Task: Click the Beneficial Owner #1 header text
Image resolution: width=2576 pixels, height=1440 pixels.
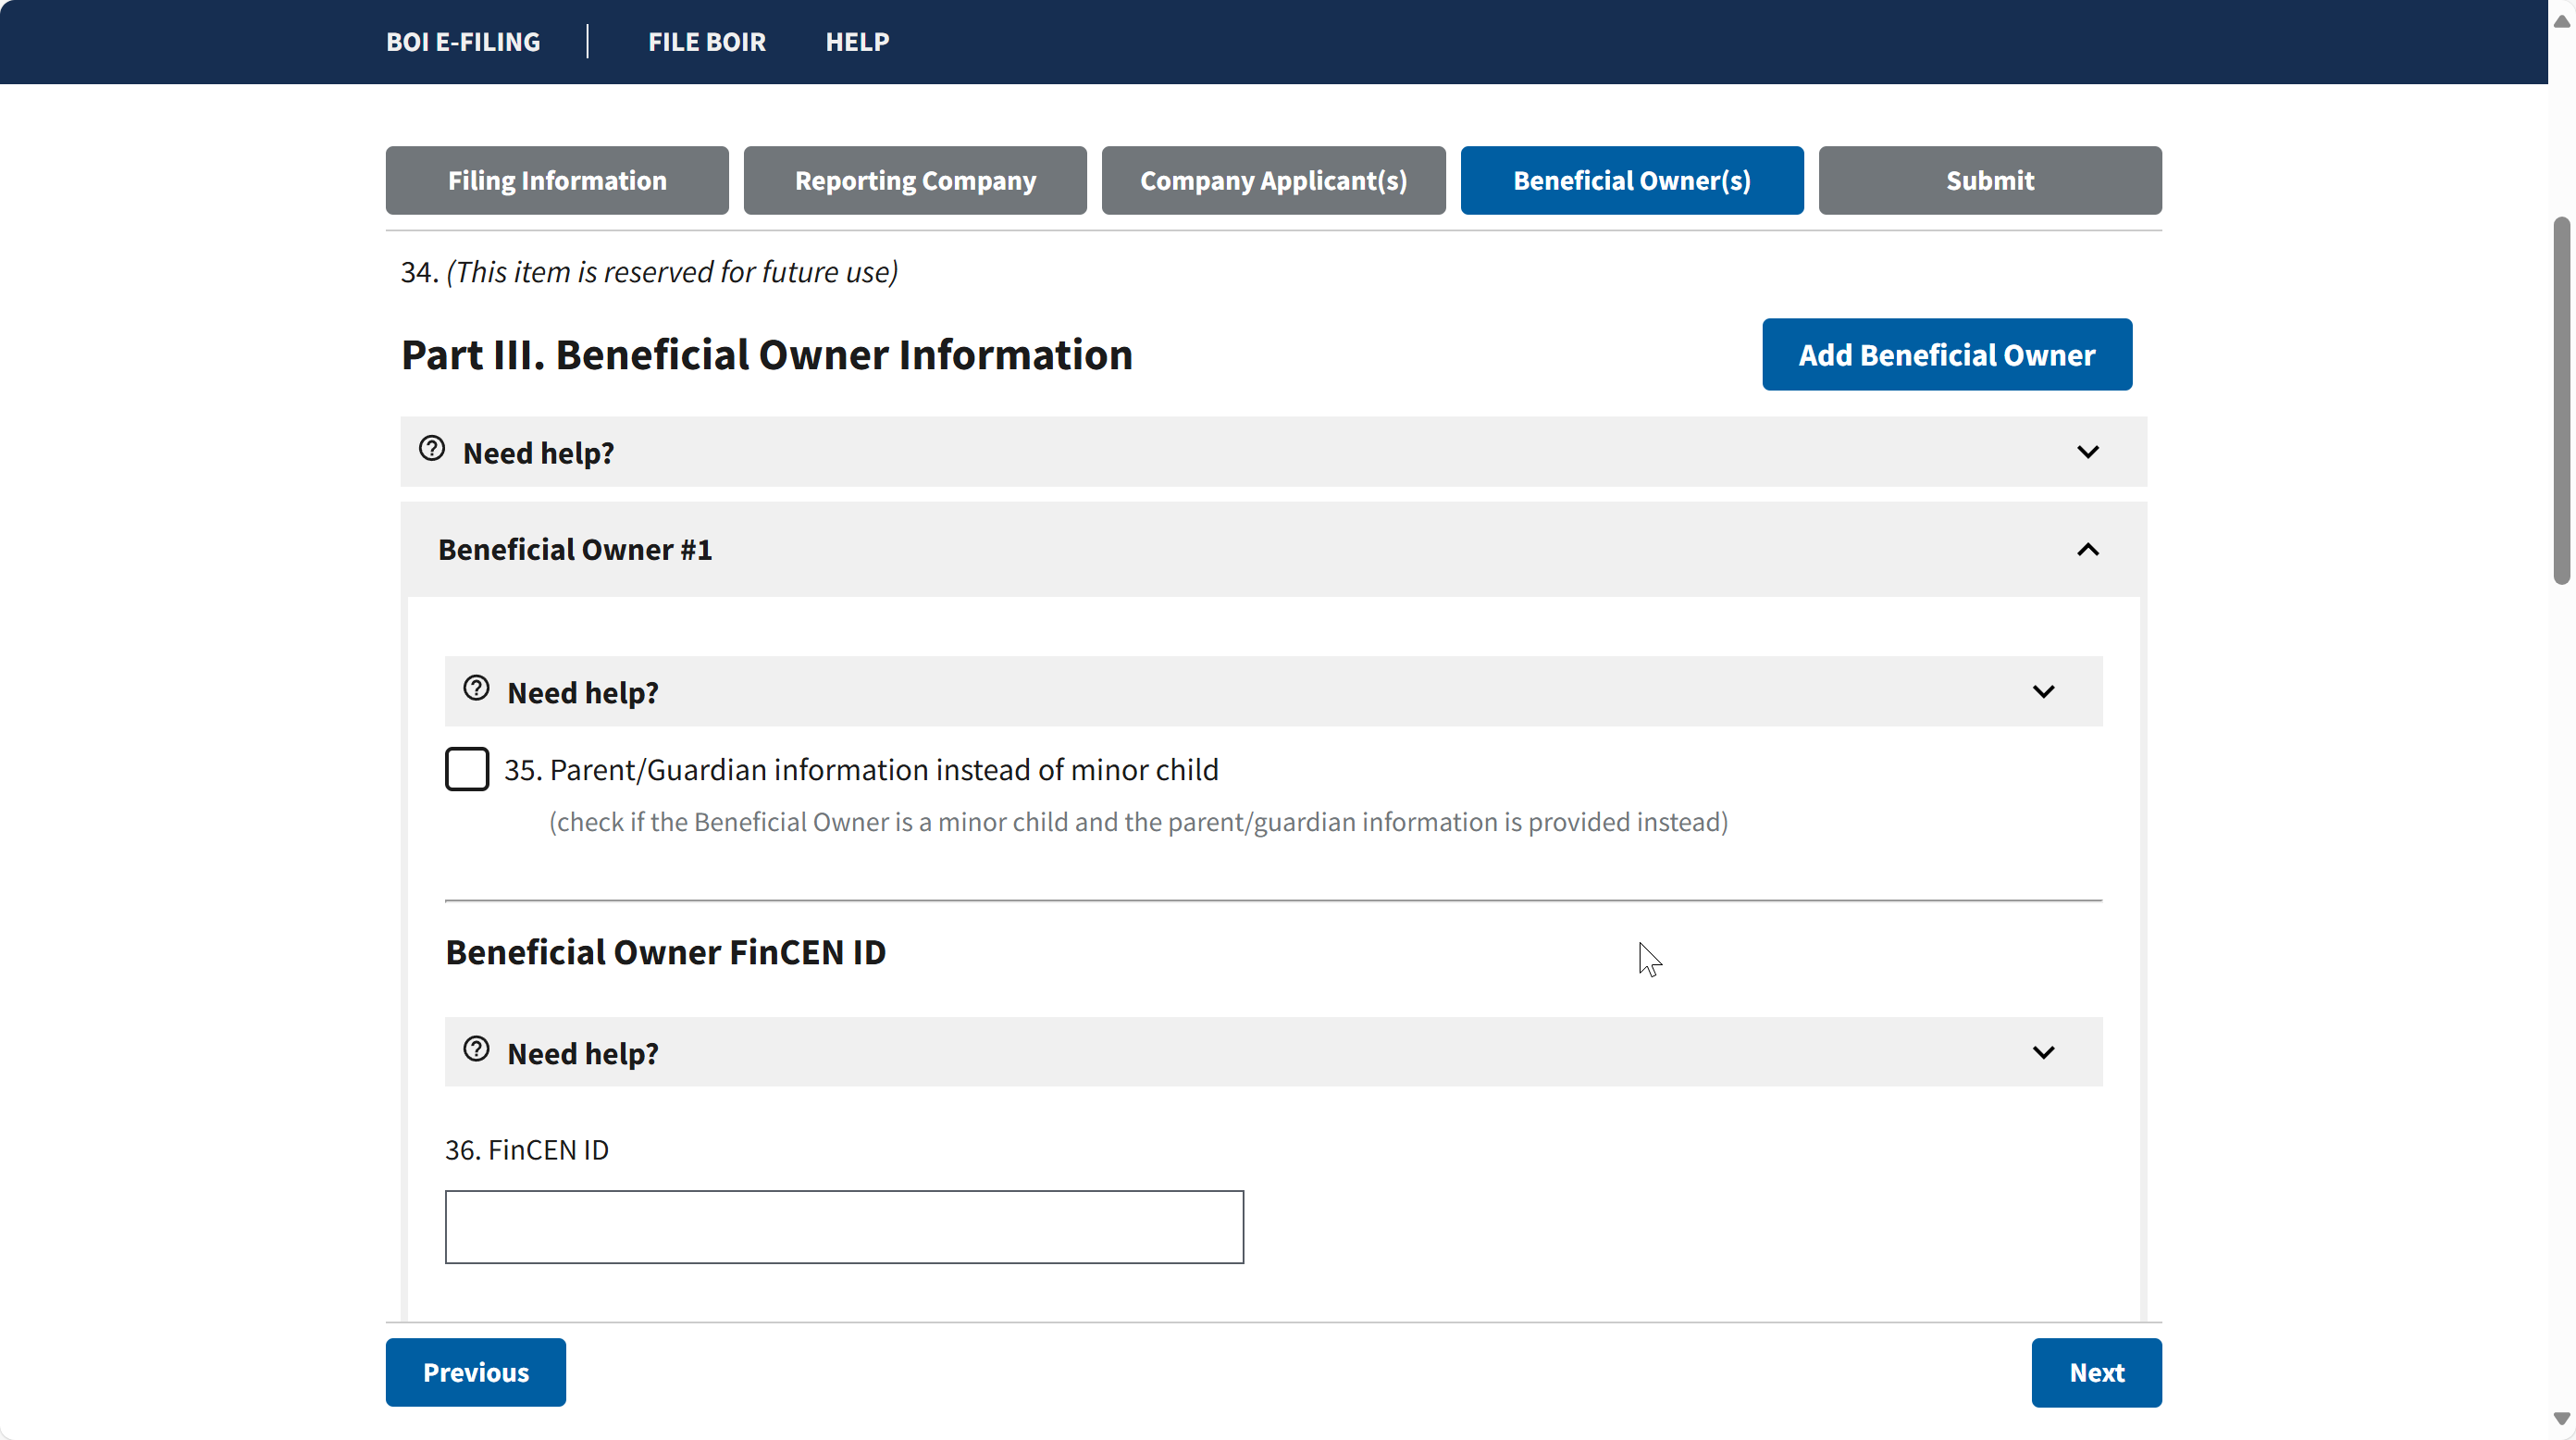Action: (x=575, y=550)
